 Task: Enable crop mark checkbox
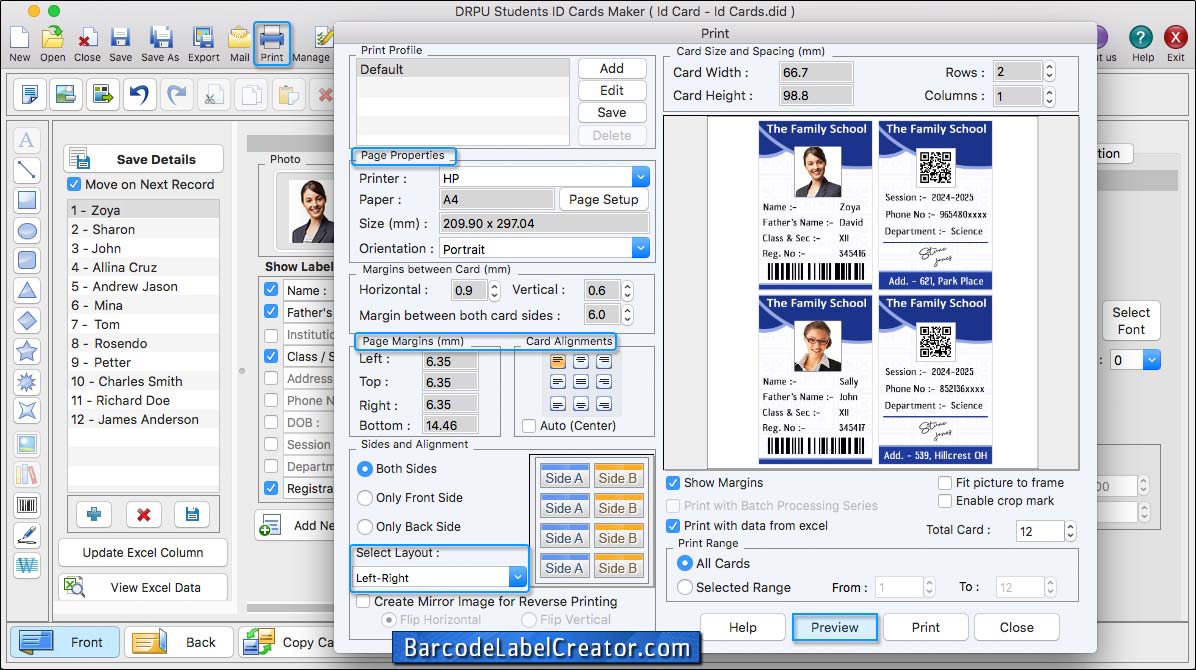(944, 501)
